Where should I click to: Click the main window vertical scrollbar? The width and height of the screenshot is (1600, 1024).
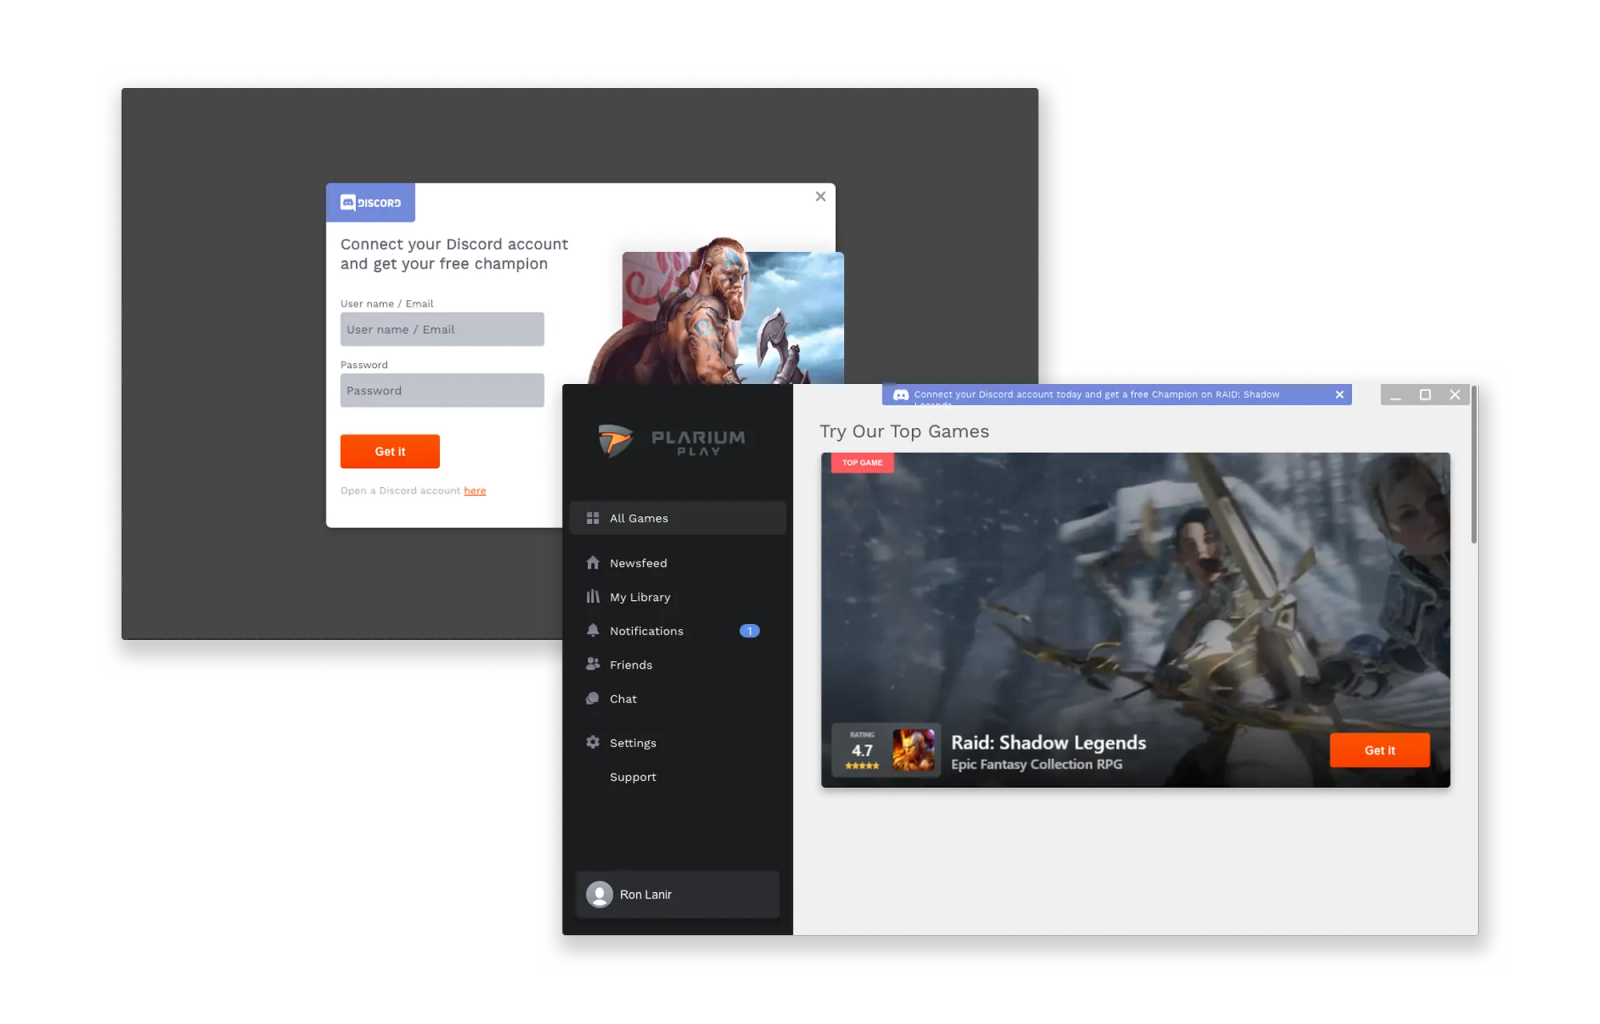tap(1474, 466)
